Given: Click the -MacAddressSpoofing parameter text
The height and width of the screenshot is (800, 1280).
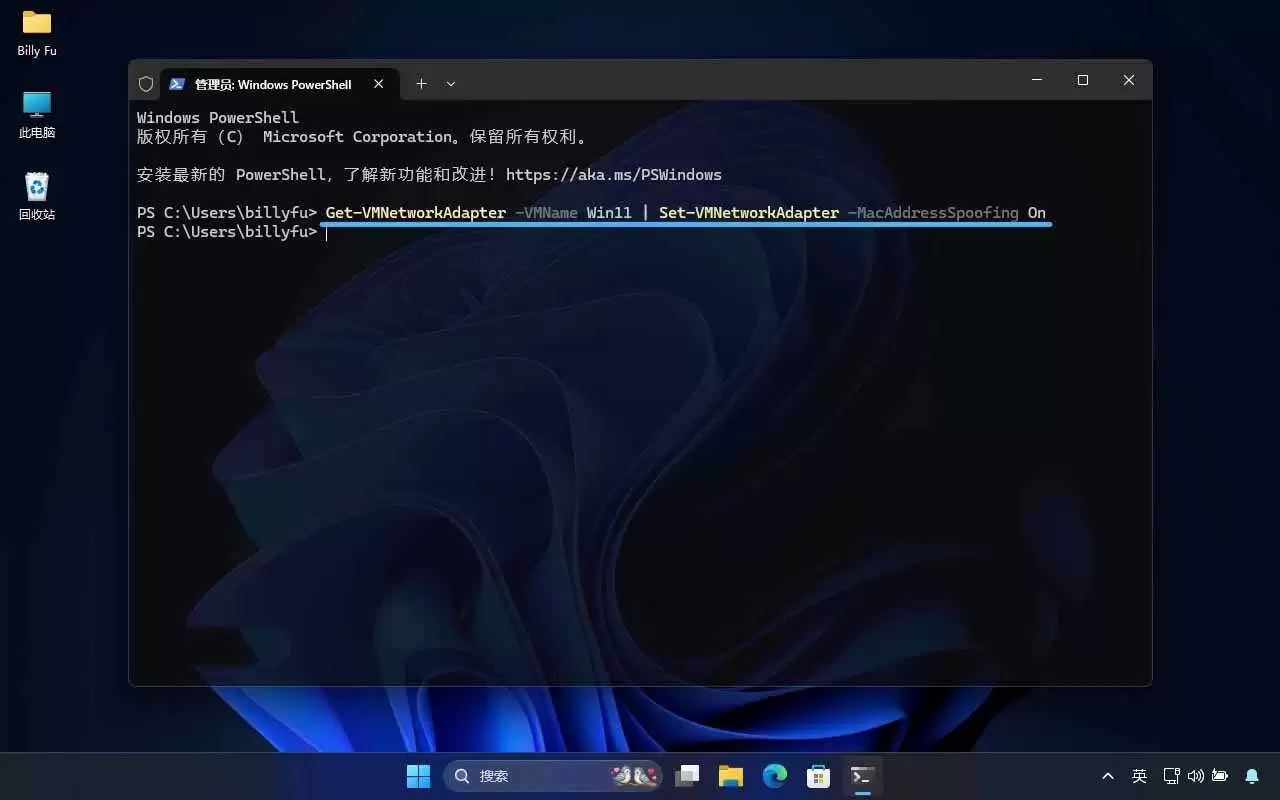Looking at the screenshot, I should [933, 213].
